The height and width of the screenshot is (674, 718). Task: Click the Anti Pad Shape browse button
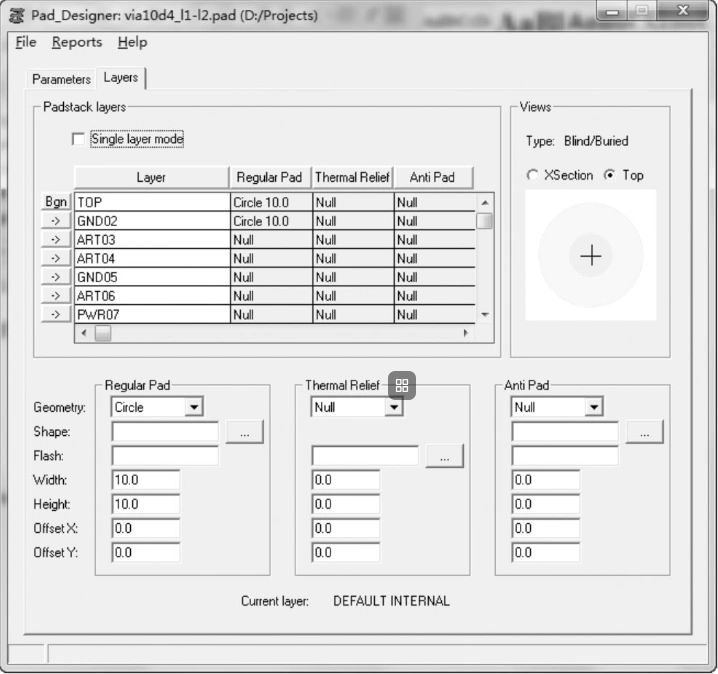click(x=644, y=431)
